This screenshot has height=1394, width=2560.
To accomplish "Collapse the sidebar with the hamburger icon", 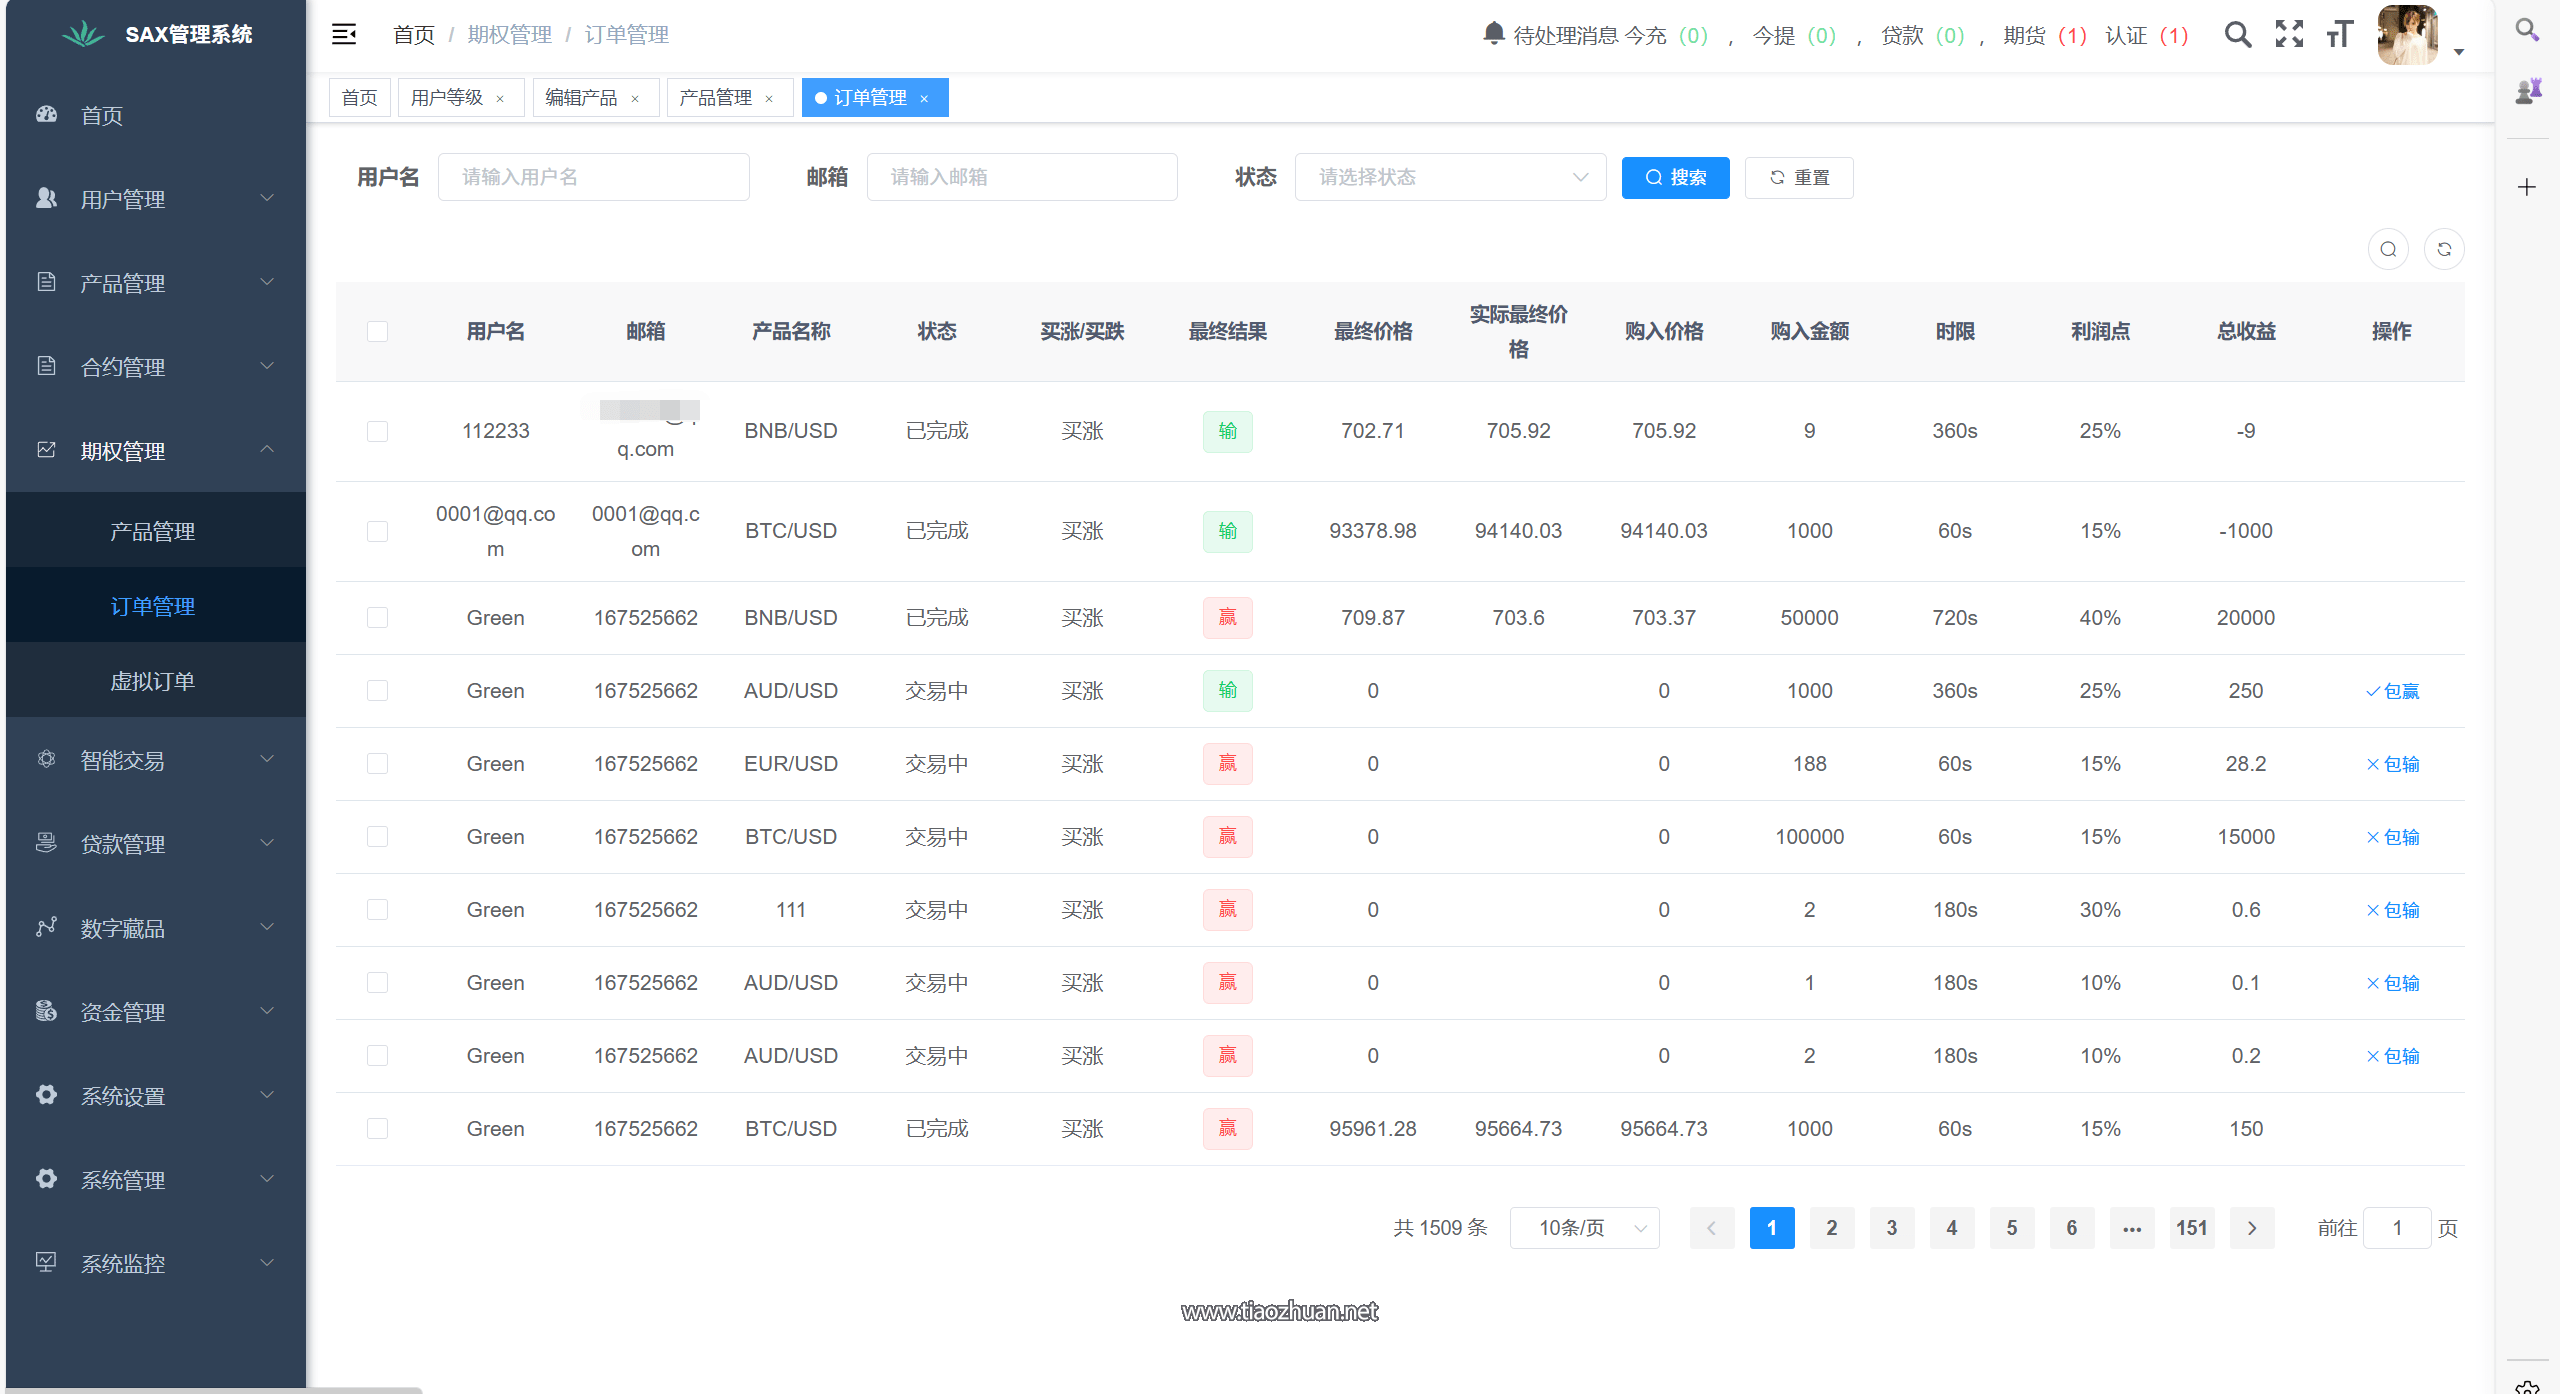I will (x=344, y=35).
